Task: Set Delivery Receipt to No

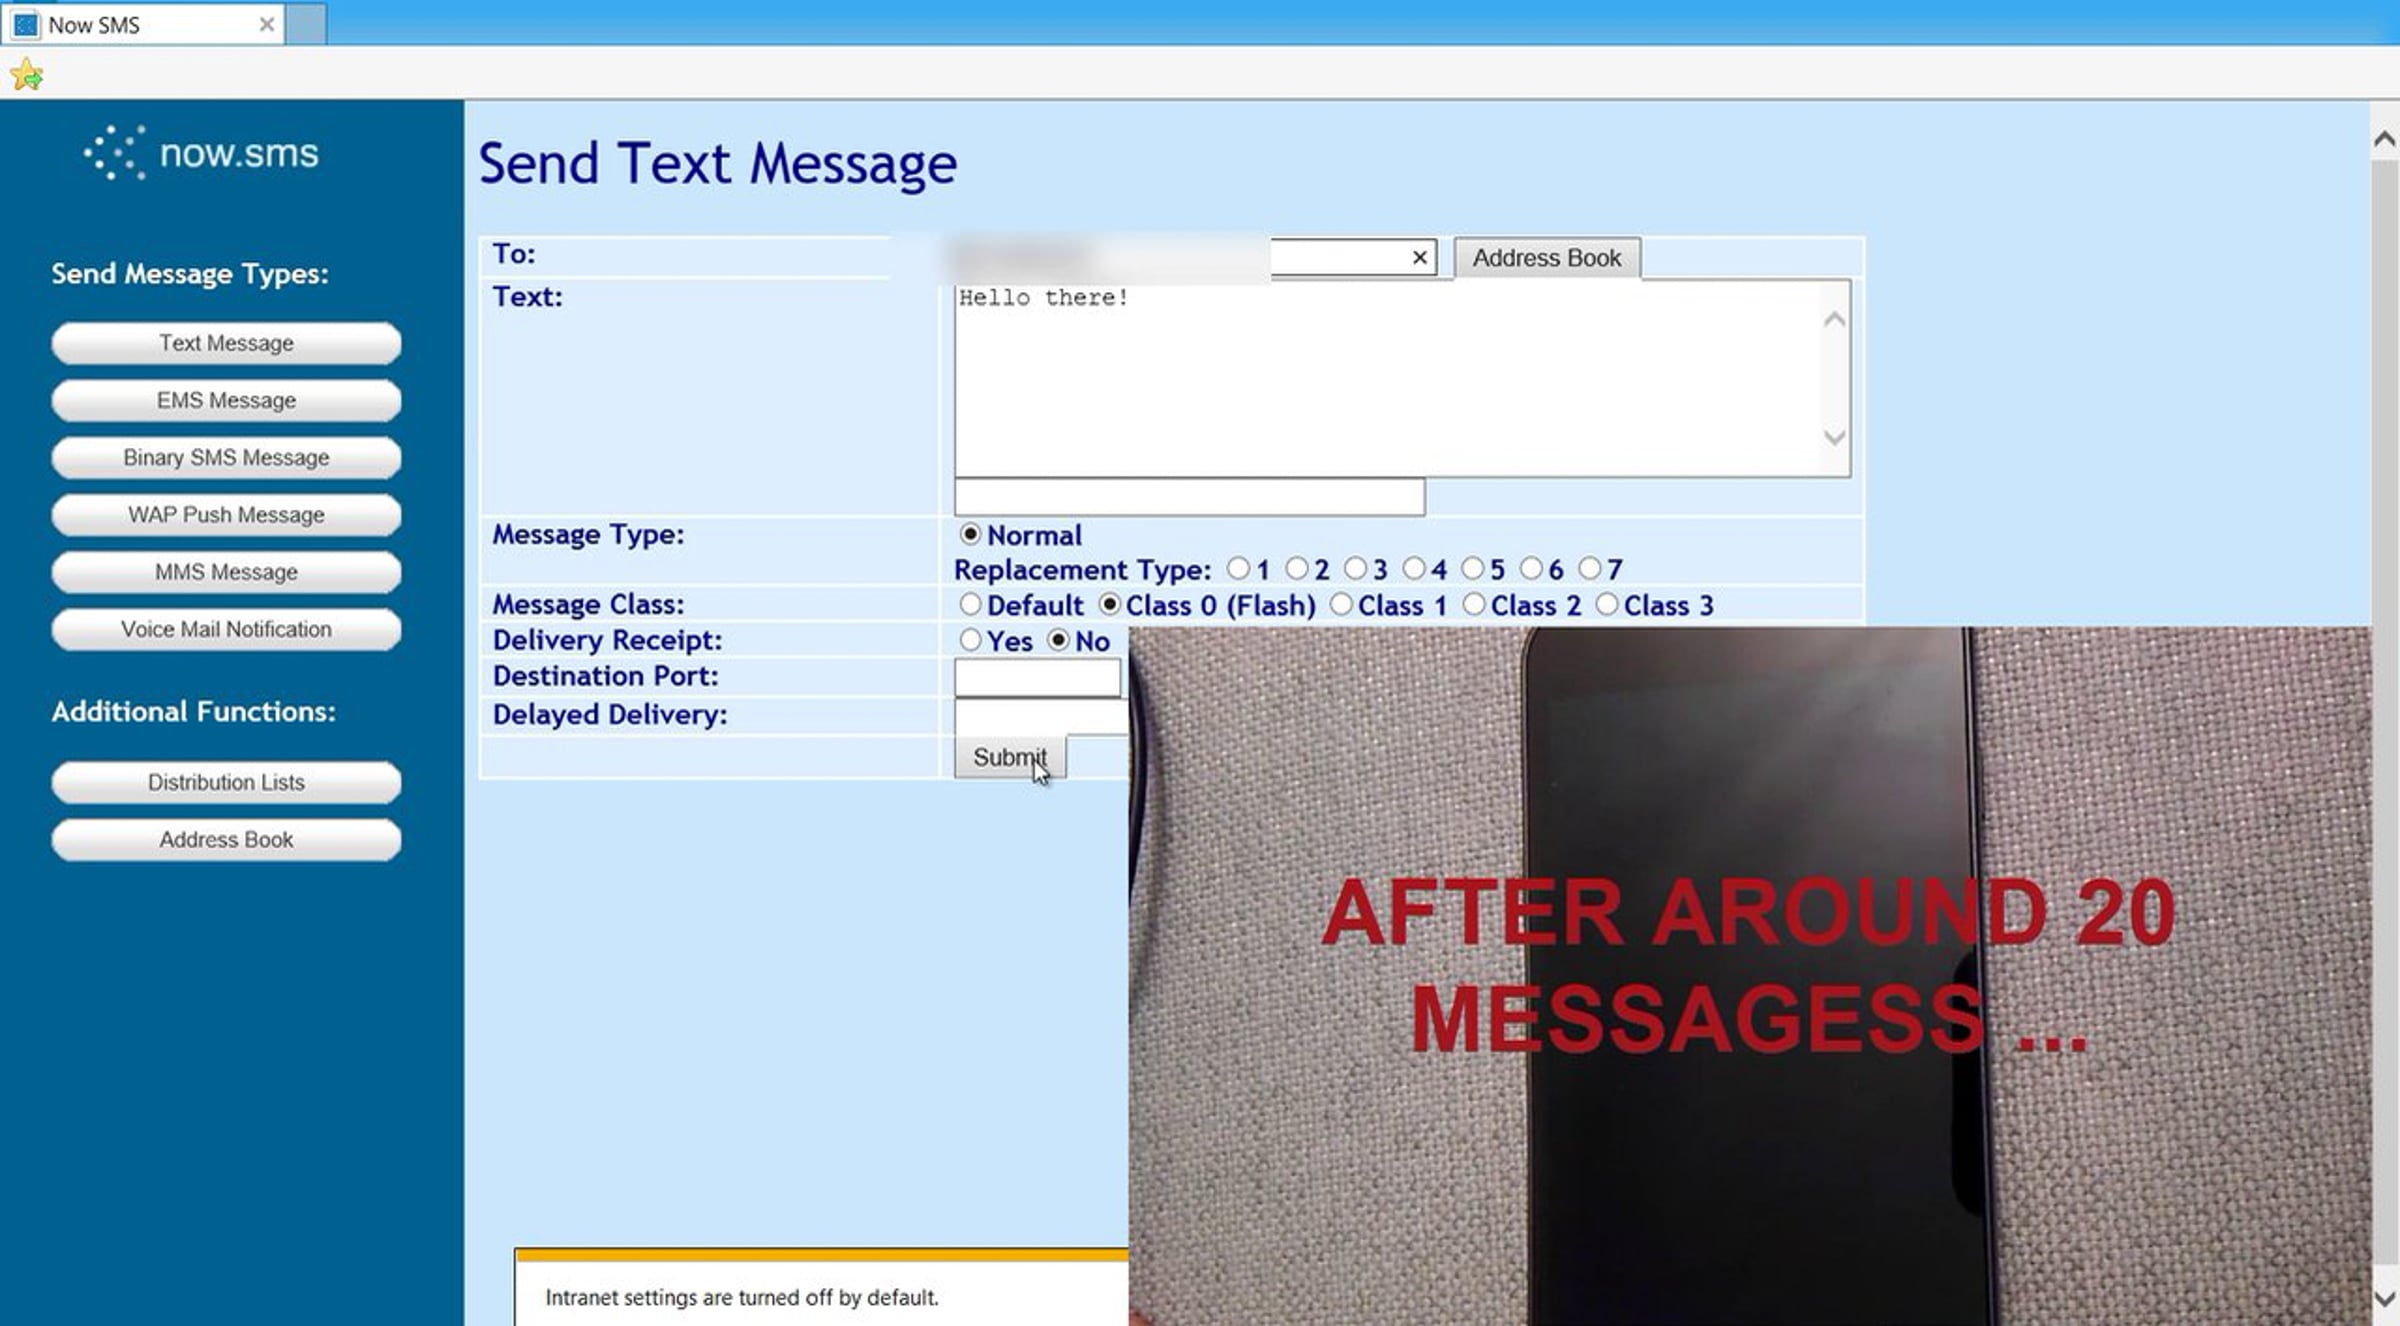Action: pyautogui.click(x=1058, y=640)
